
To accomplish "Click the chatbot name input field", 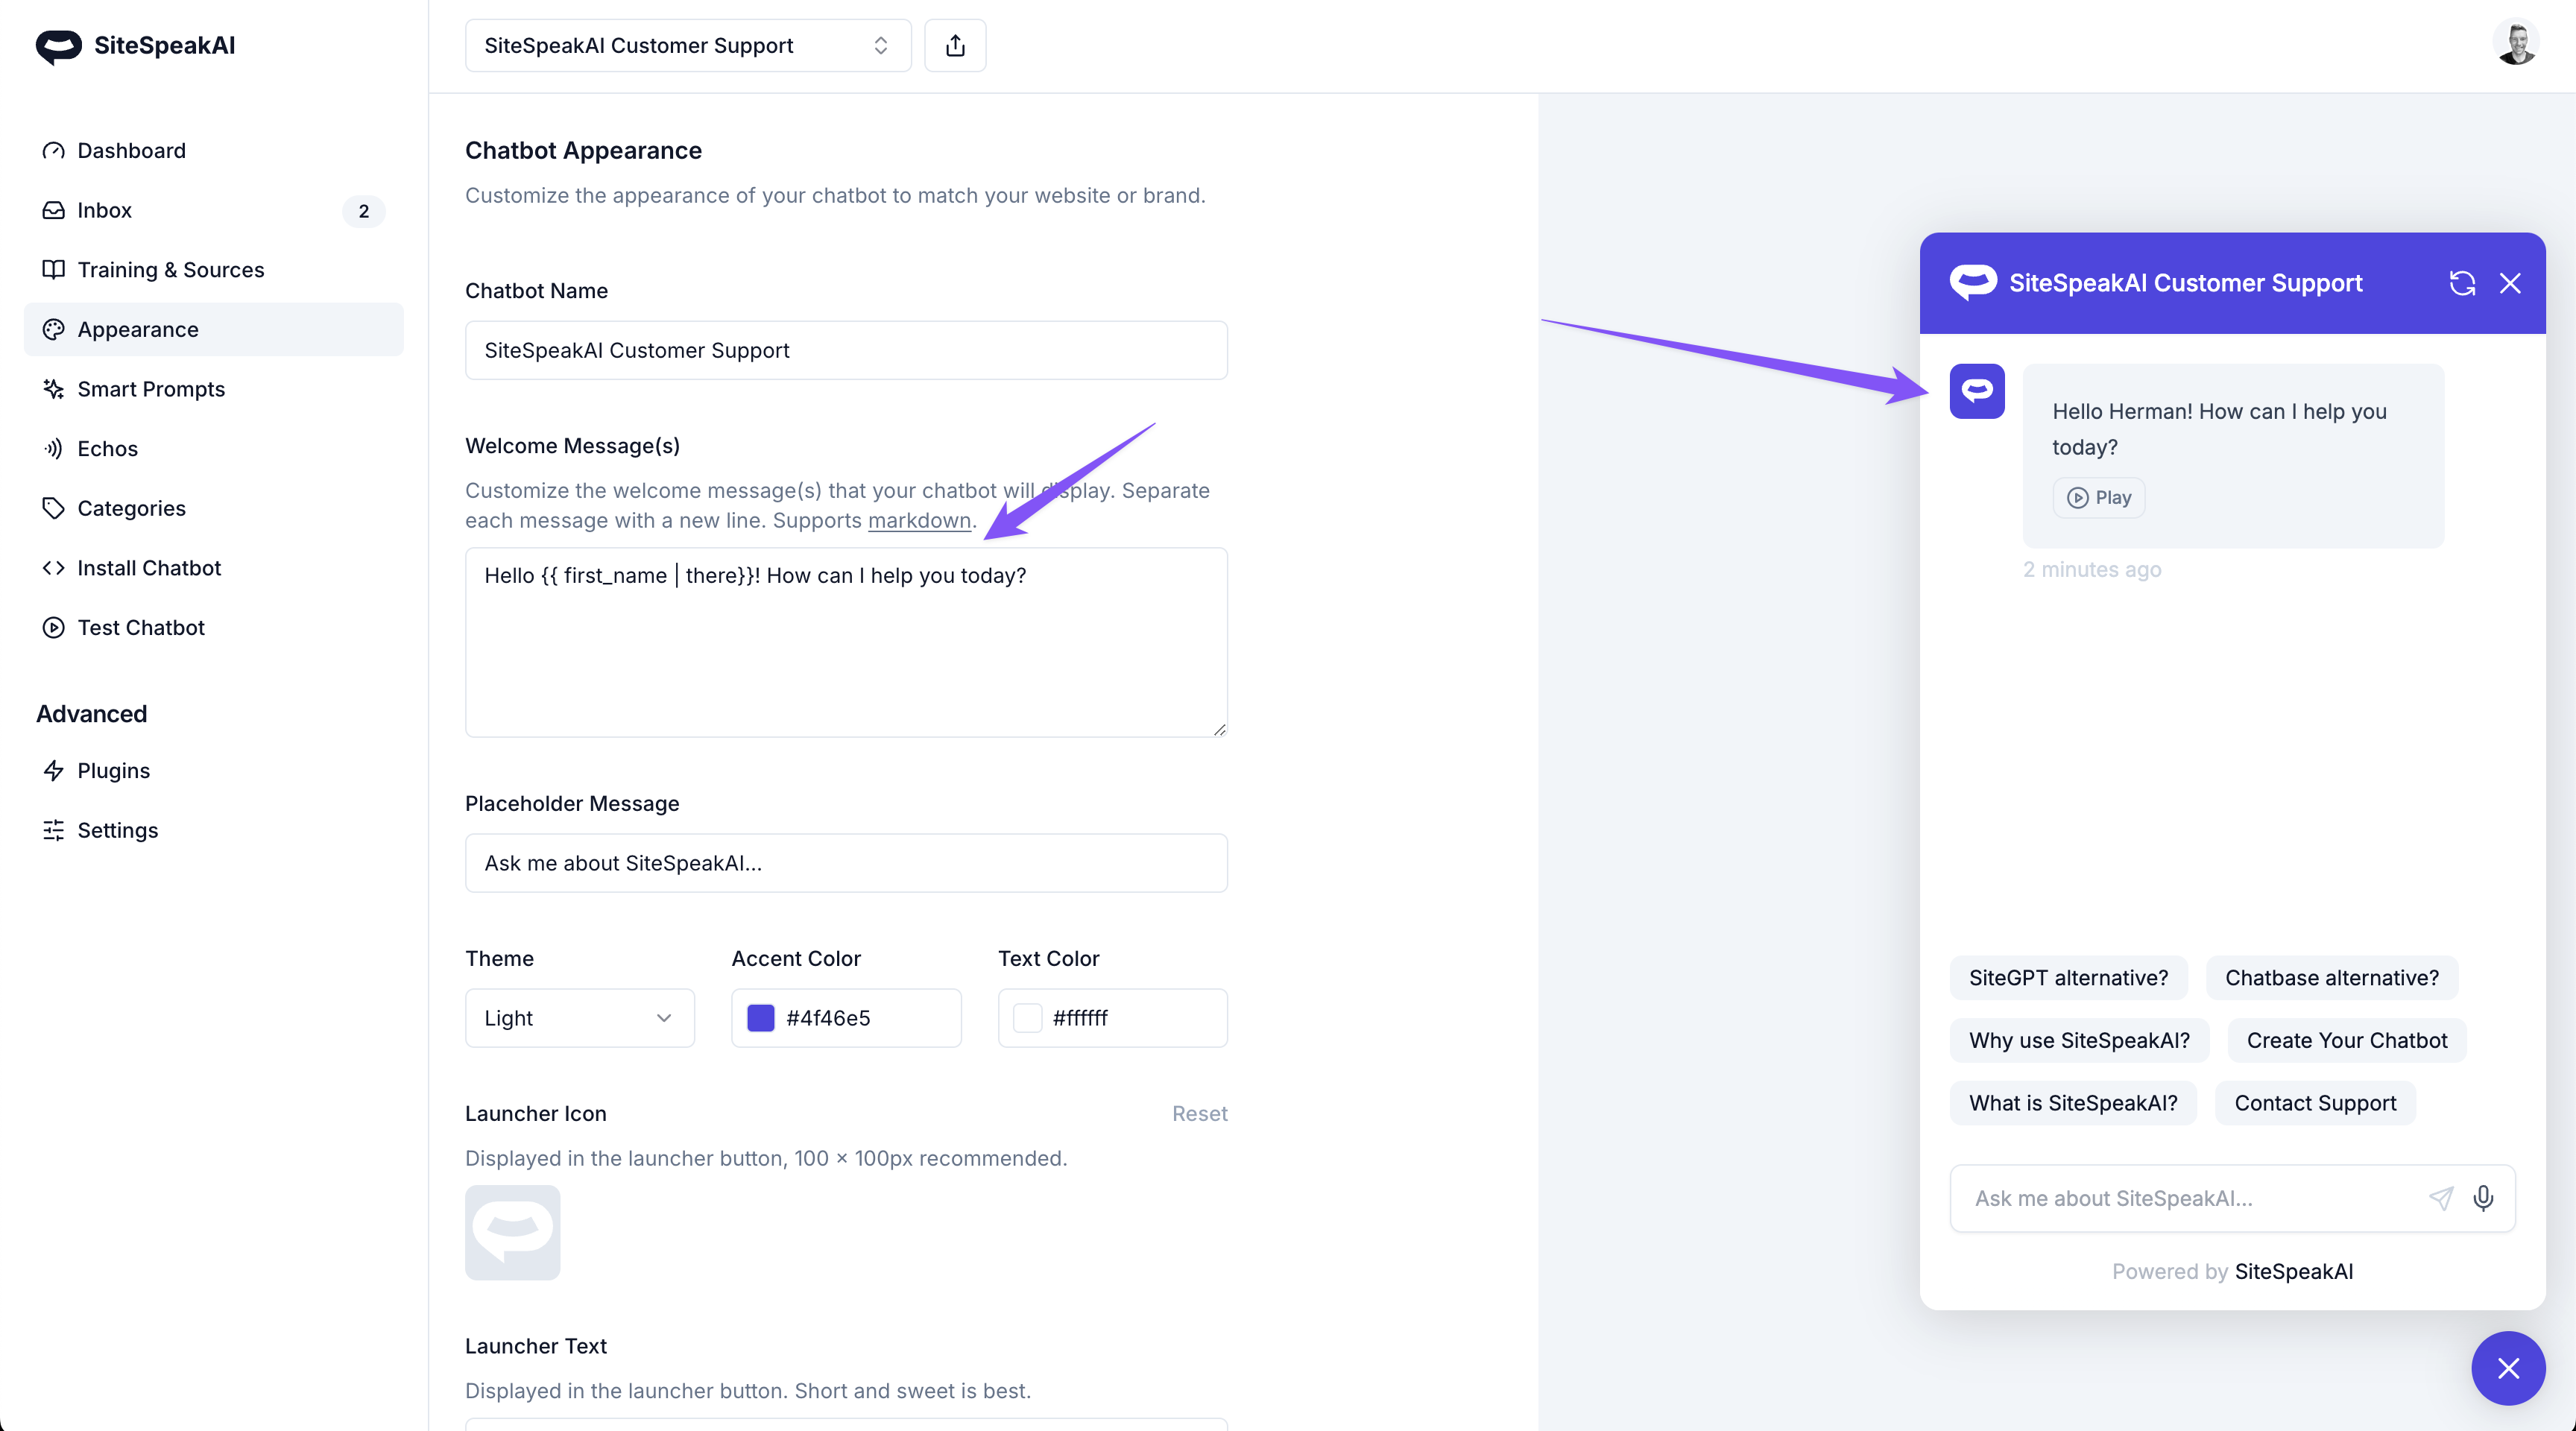I will [x=846, y=349].
